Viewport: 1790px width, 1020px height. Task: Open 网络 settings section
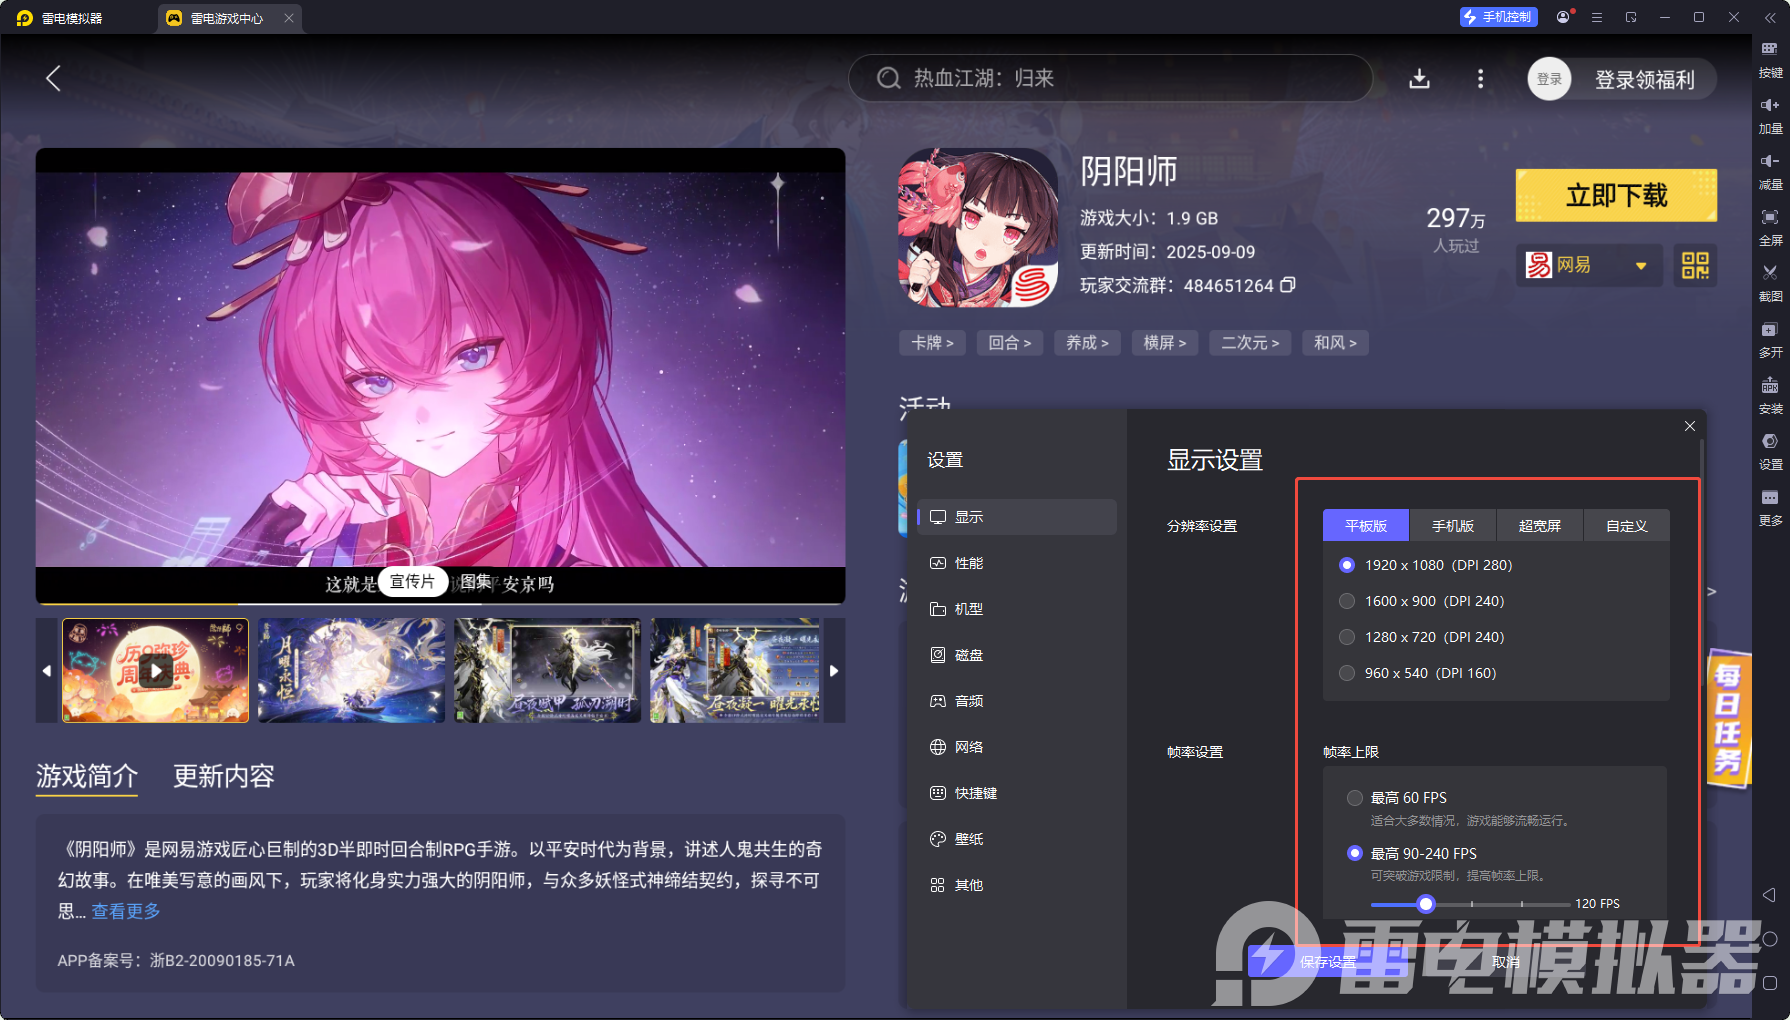tap(1016, 747)
